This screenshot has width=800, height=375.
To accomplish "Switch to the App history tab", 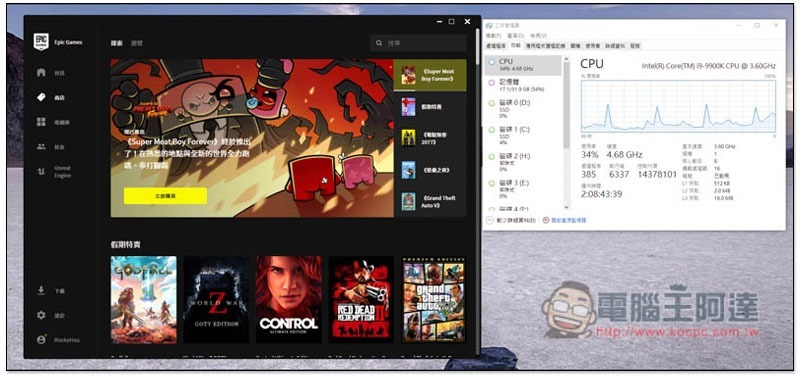I will [545, 46].
